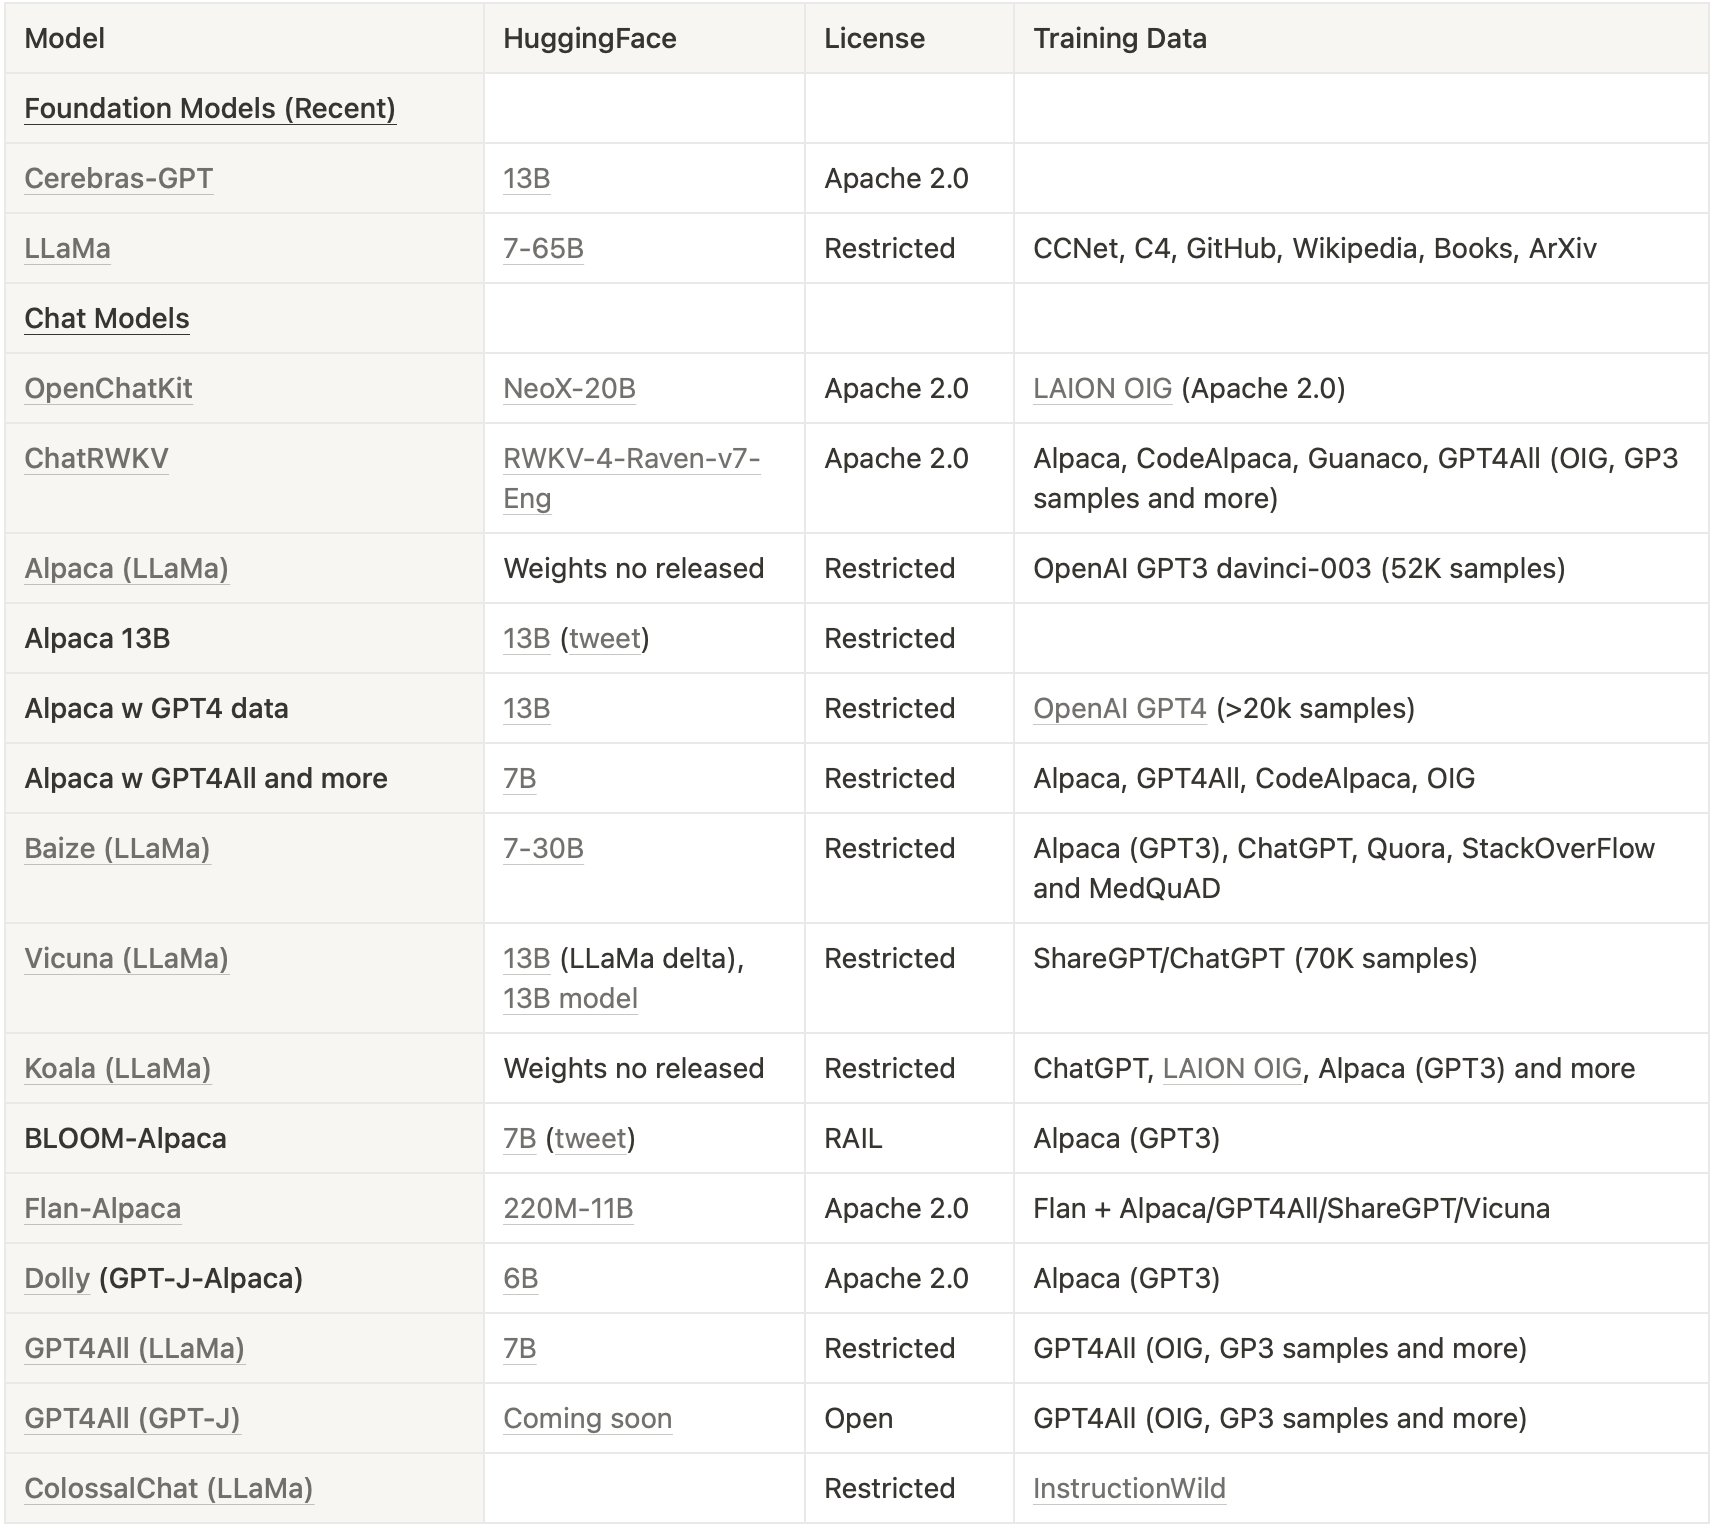Select the Training Data column header

coord(1361,38)
